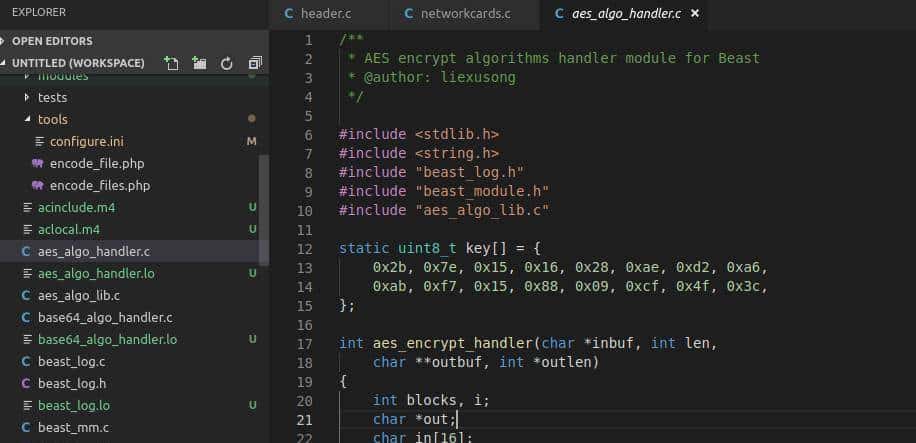This screenshot has width=916, height=443.
Task: Click the PHP icon beside encode_file.php
Action: (x=38, y=164)
